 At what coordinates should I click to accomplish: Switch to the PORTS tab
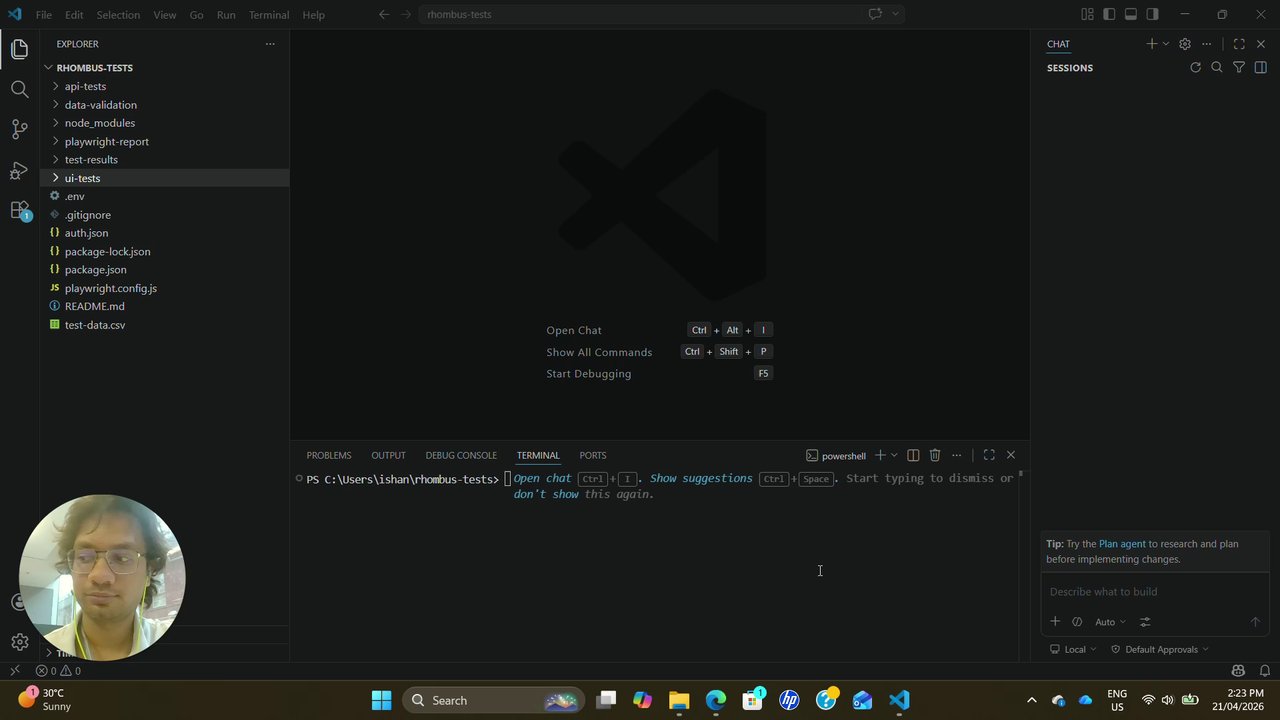tap(593, 455)
